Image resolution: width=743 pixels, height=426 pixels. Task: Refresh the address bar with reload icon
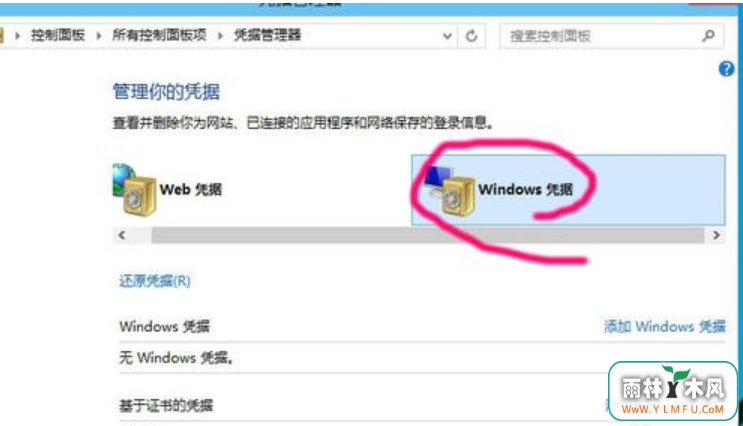[471, 36]
